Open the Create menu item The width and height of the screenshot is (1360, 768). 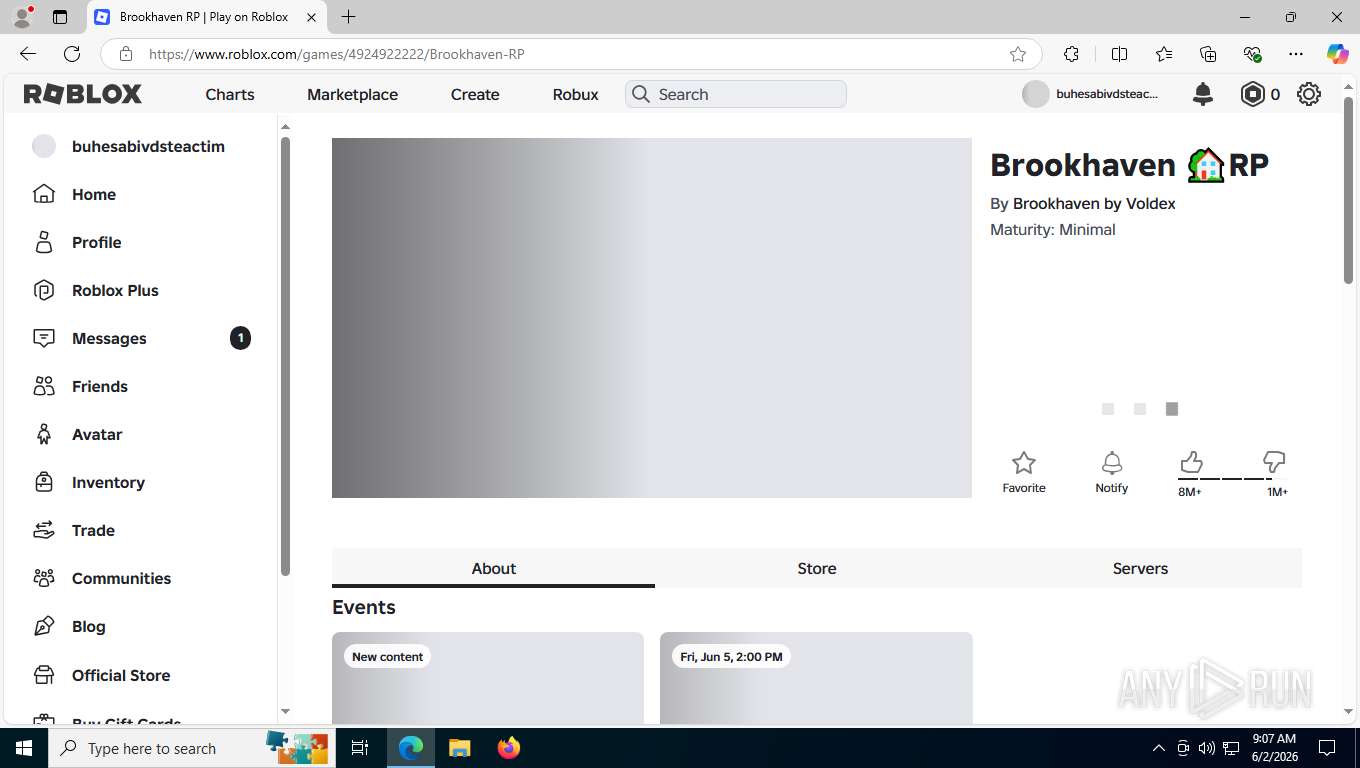[475, 94]
